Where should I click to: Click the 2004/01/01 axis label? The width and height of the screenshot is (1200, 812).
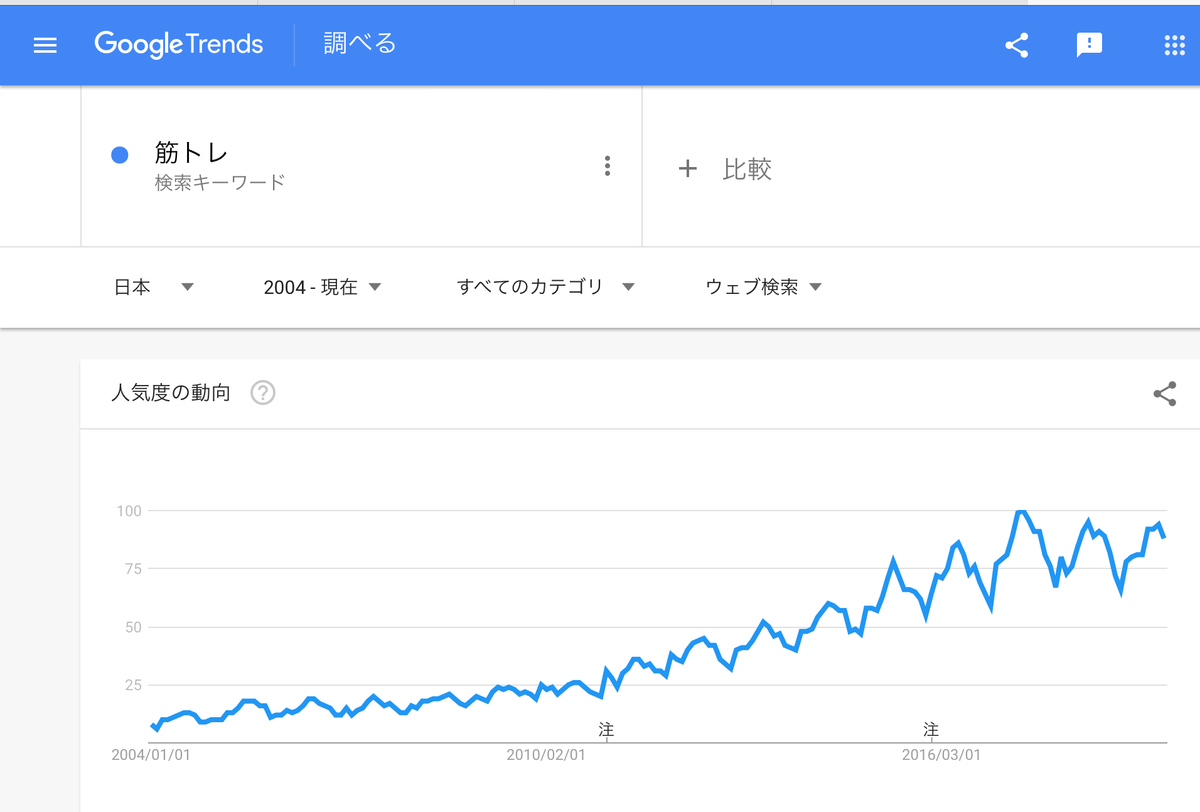pyautogui.click(x=147, y=755)
